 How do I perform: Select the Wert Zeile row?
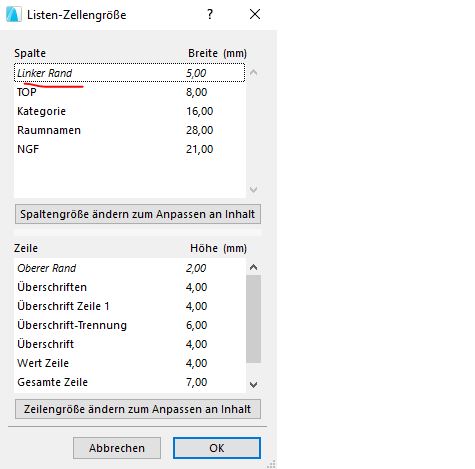click(x=130, y=363)
